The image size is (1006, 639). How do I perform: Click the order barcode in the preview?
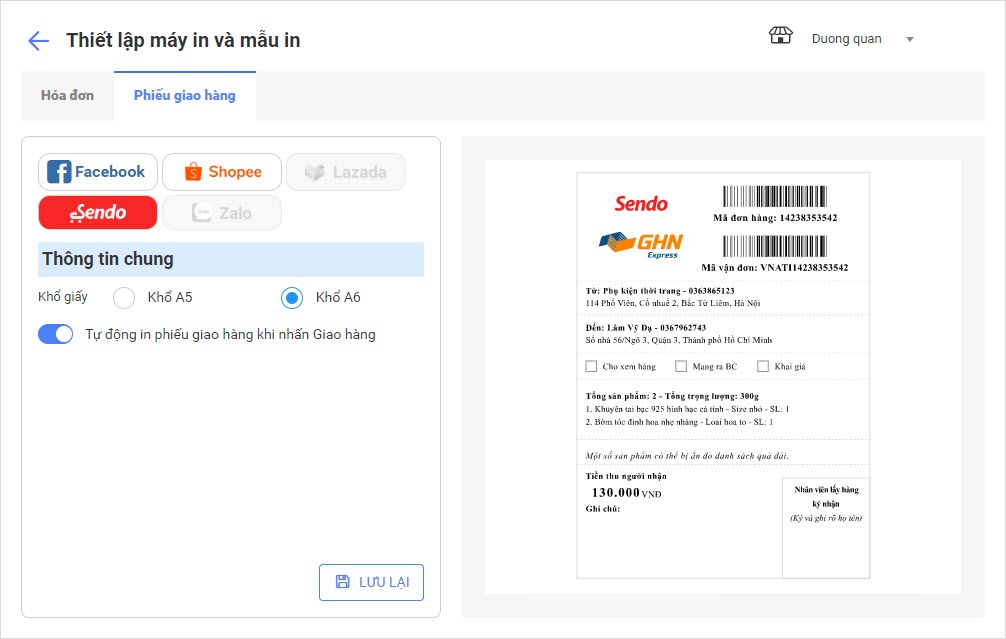coord(775,195)
